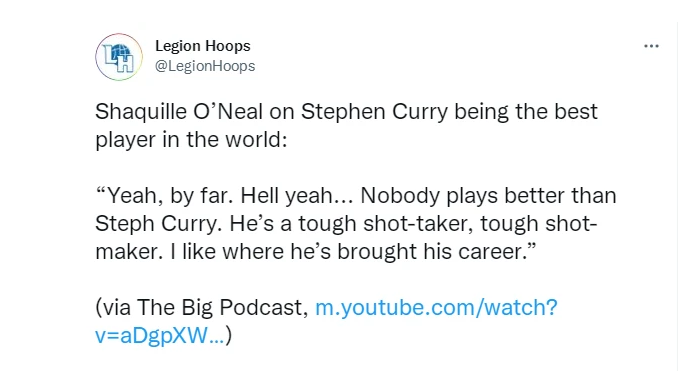The width and height of the screenshot is (687, 386).
Task: Click the line starting 'Shaquille O'Neal on'
Action: (346, 111)
